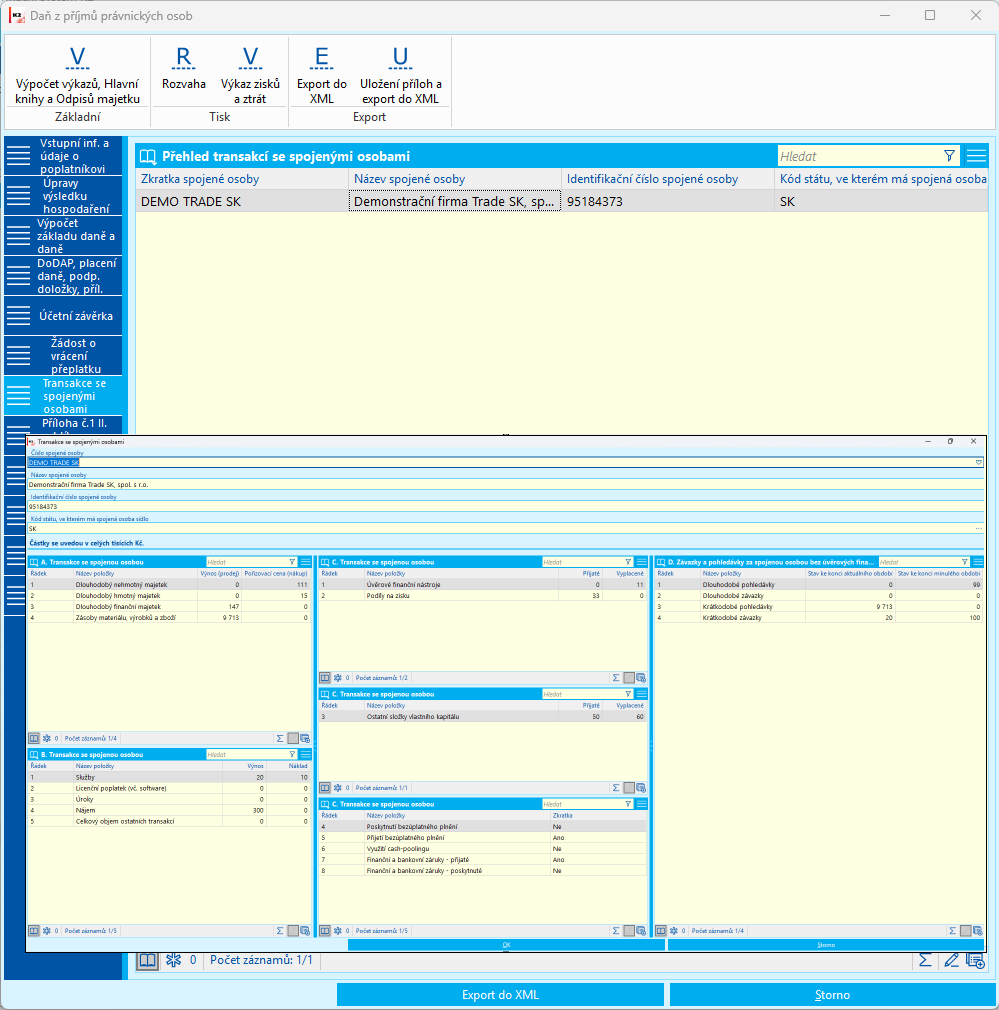
Task: Click Storno button of main window
Action: pyautogui.click(x=832, y=995)
